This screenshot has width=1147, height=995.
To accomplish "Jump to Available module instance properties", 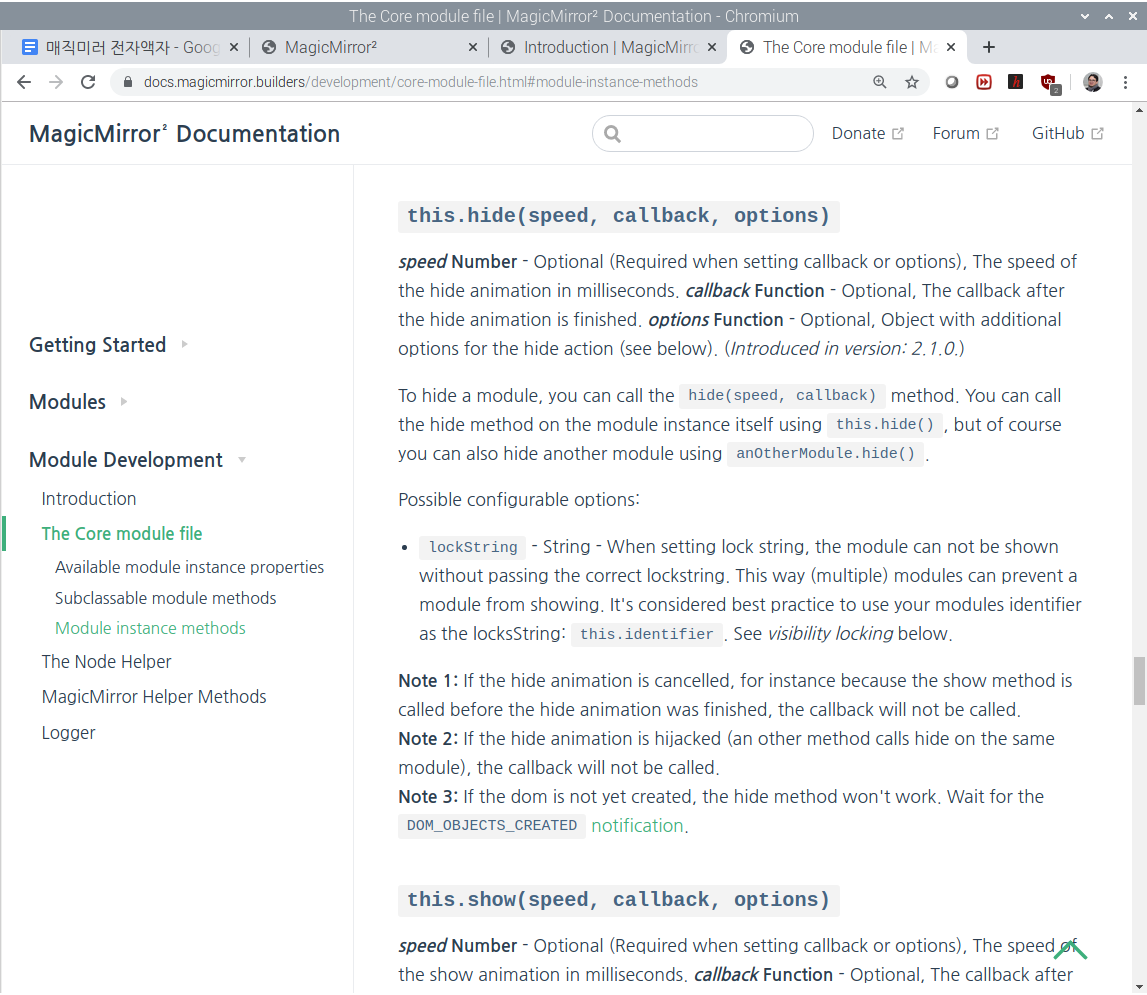I will 189,567.
